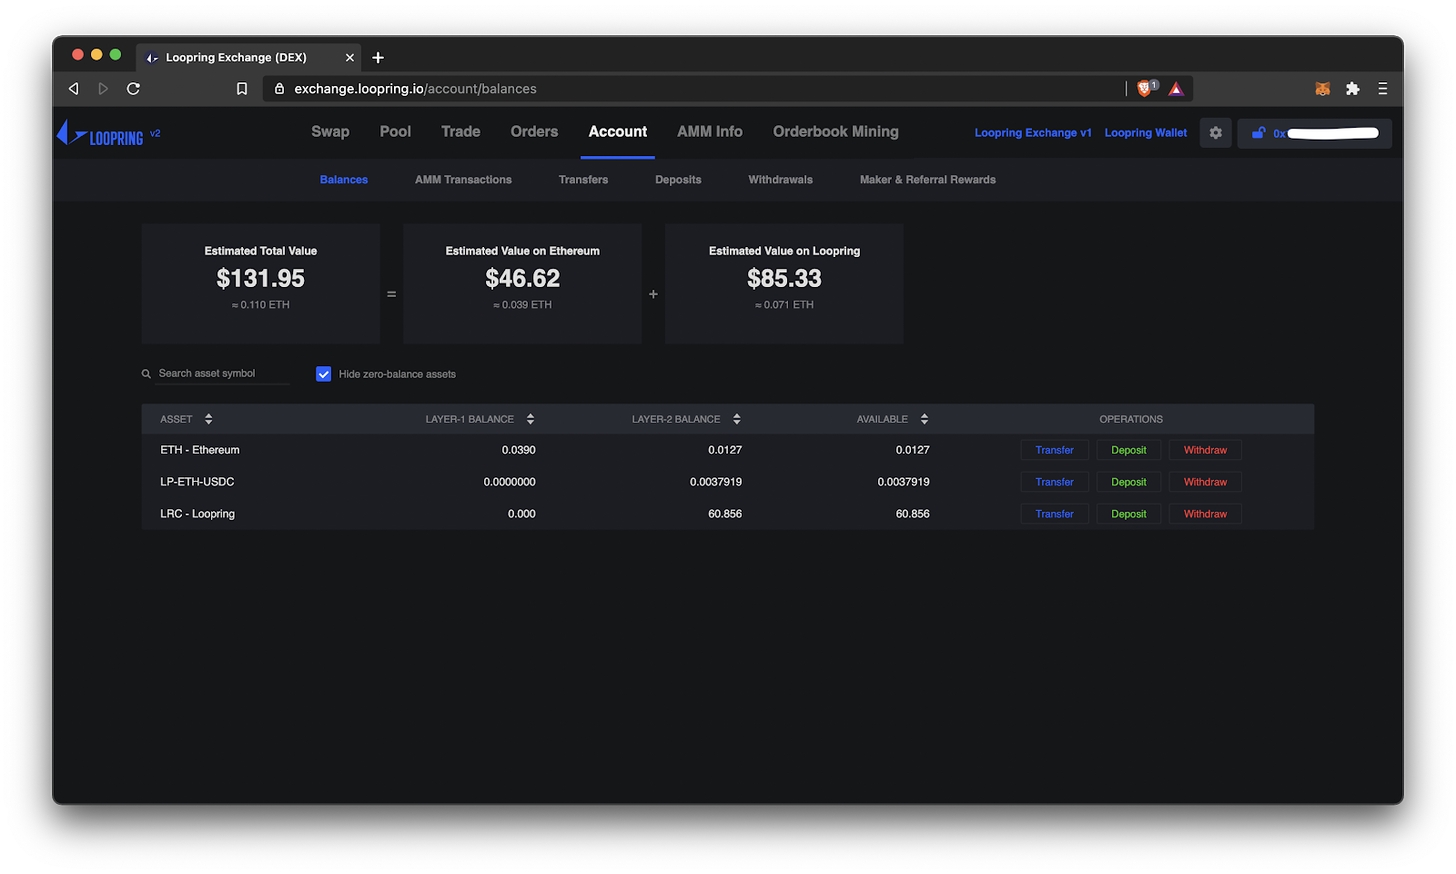Open the Loopring Wallet link
Viewport: 1456px width, 874px height.
tap(1145, 133)
